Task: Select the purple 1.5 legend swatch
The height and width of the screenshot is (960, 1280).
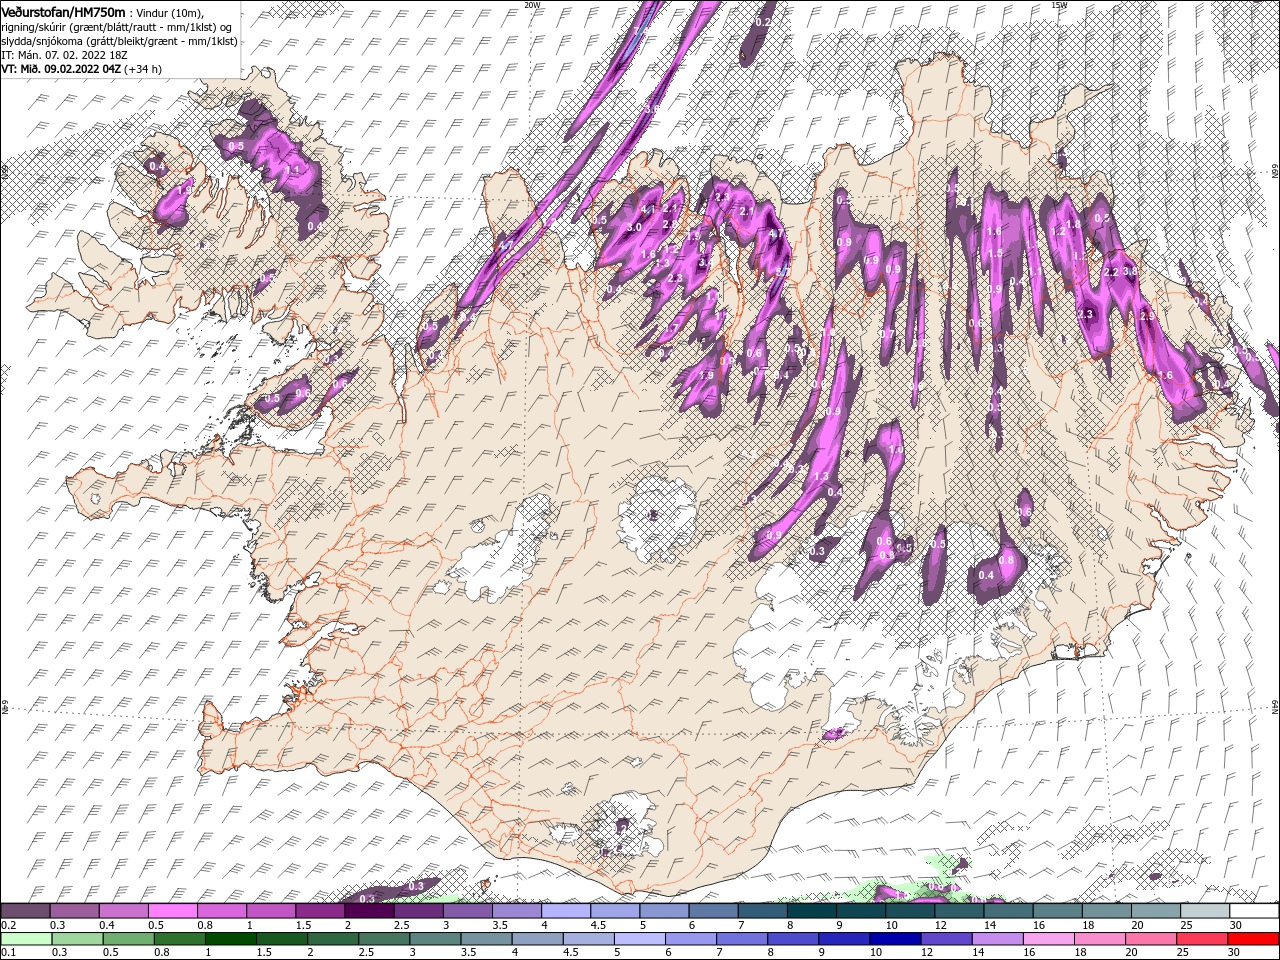Action: point(320,911)
